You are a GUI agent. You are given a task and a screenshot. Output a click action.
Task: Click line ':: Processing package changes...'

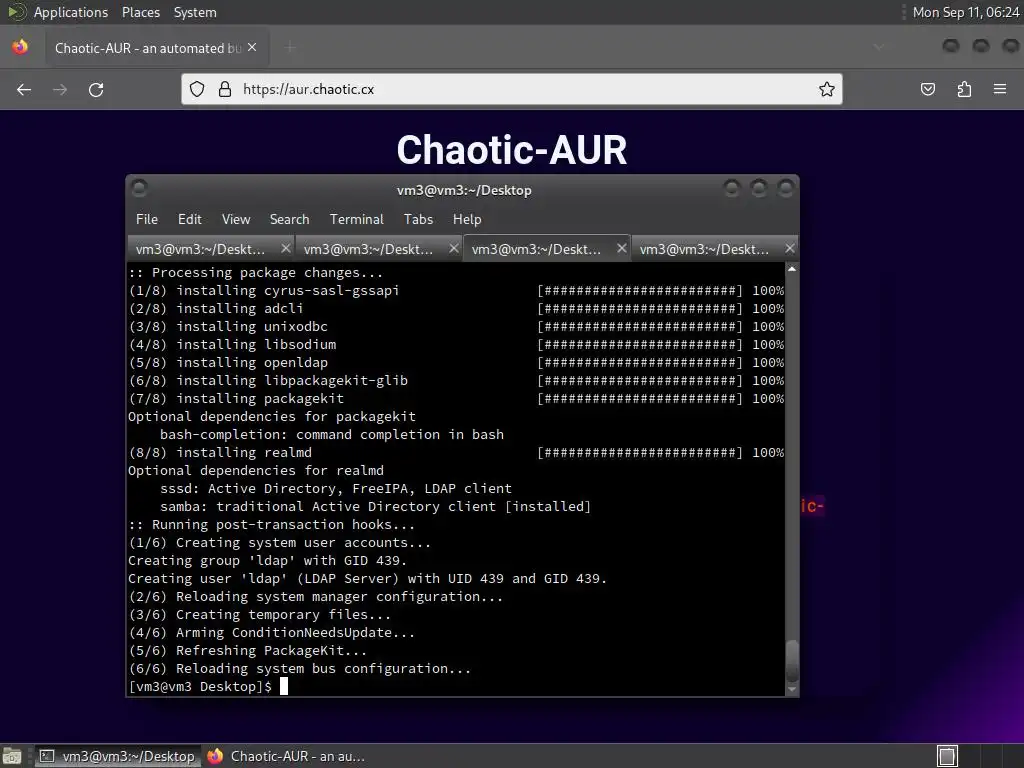point(255,272)
